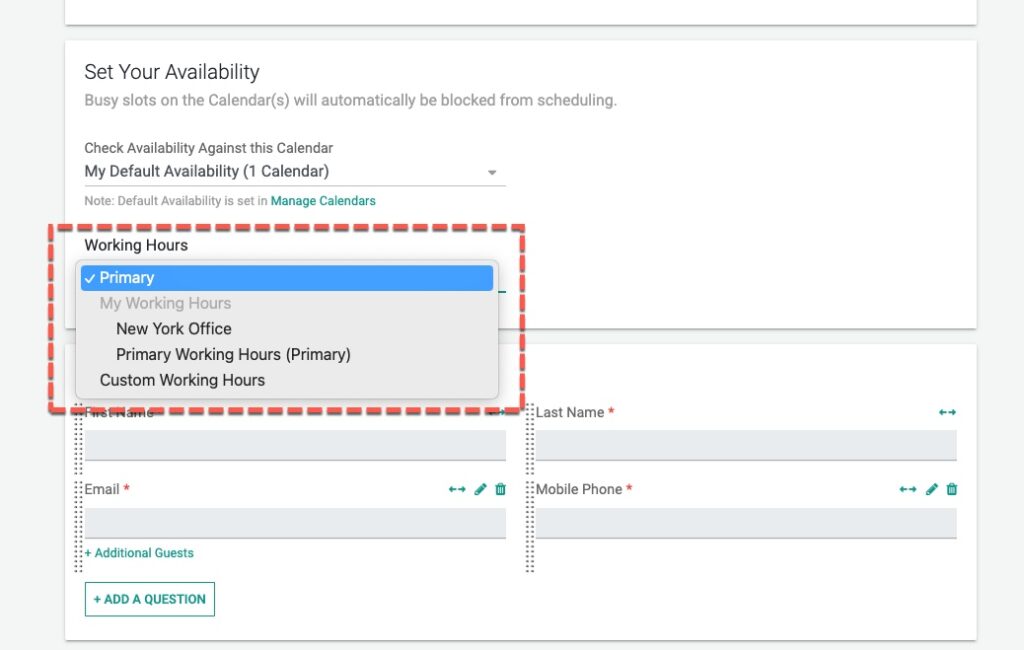Screen dimensions: 1024x650
Task: Click the Email field width arrows icon
Action: click(x=457, y=489)
